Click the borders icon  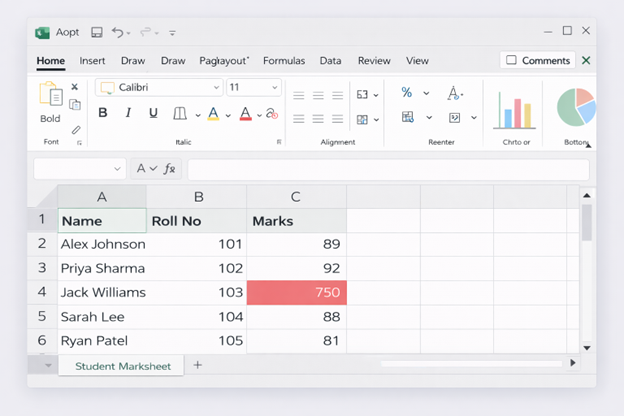tap(179, 113)
